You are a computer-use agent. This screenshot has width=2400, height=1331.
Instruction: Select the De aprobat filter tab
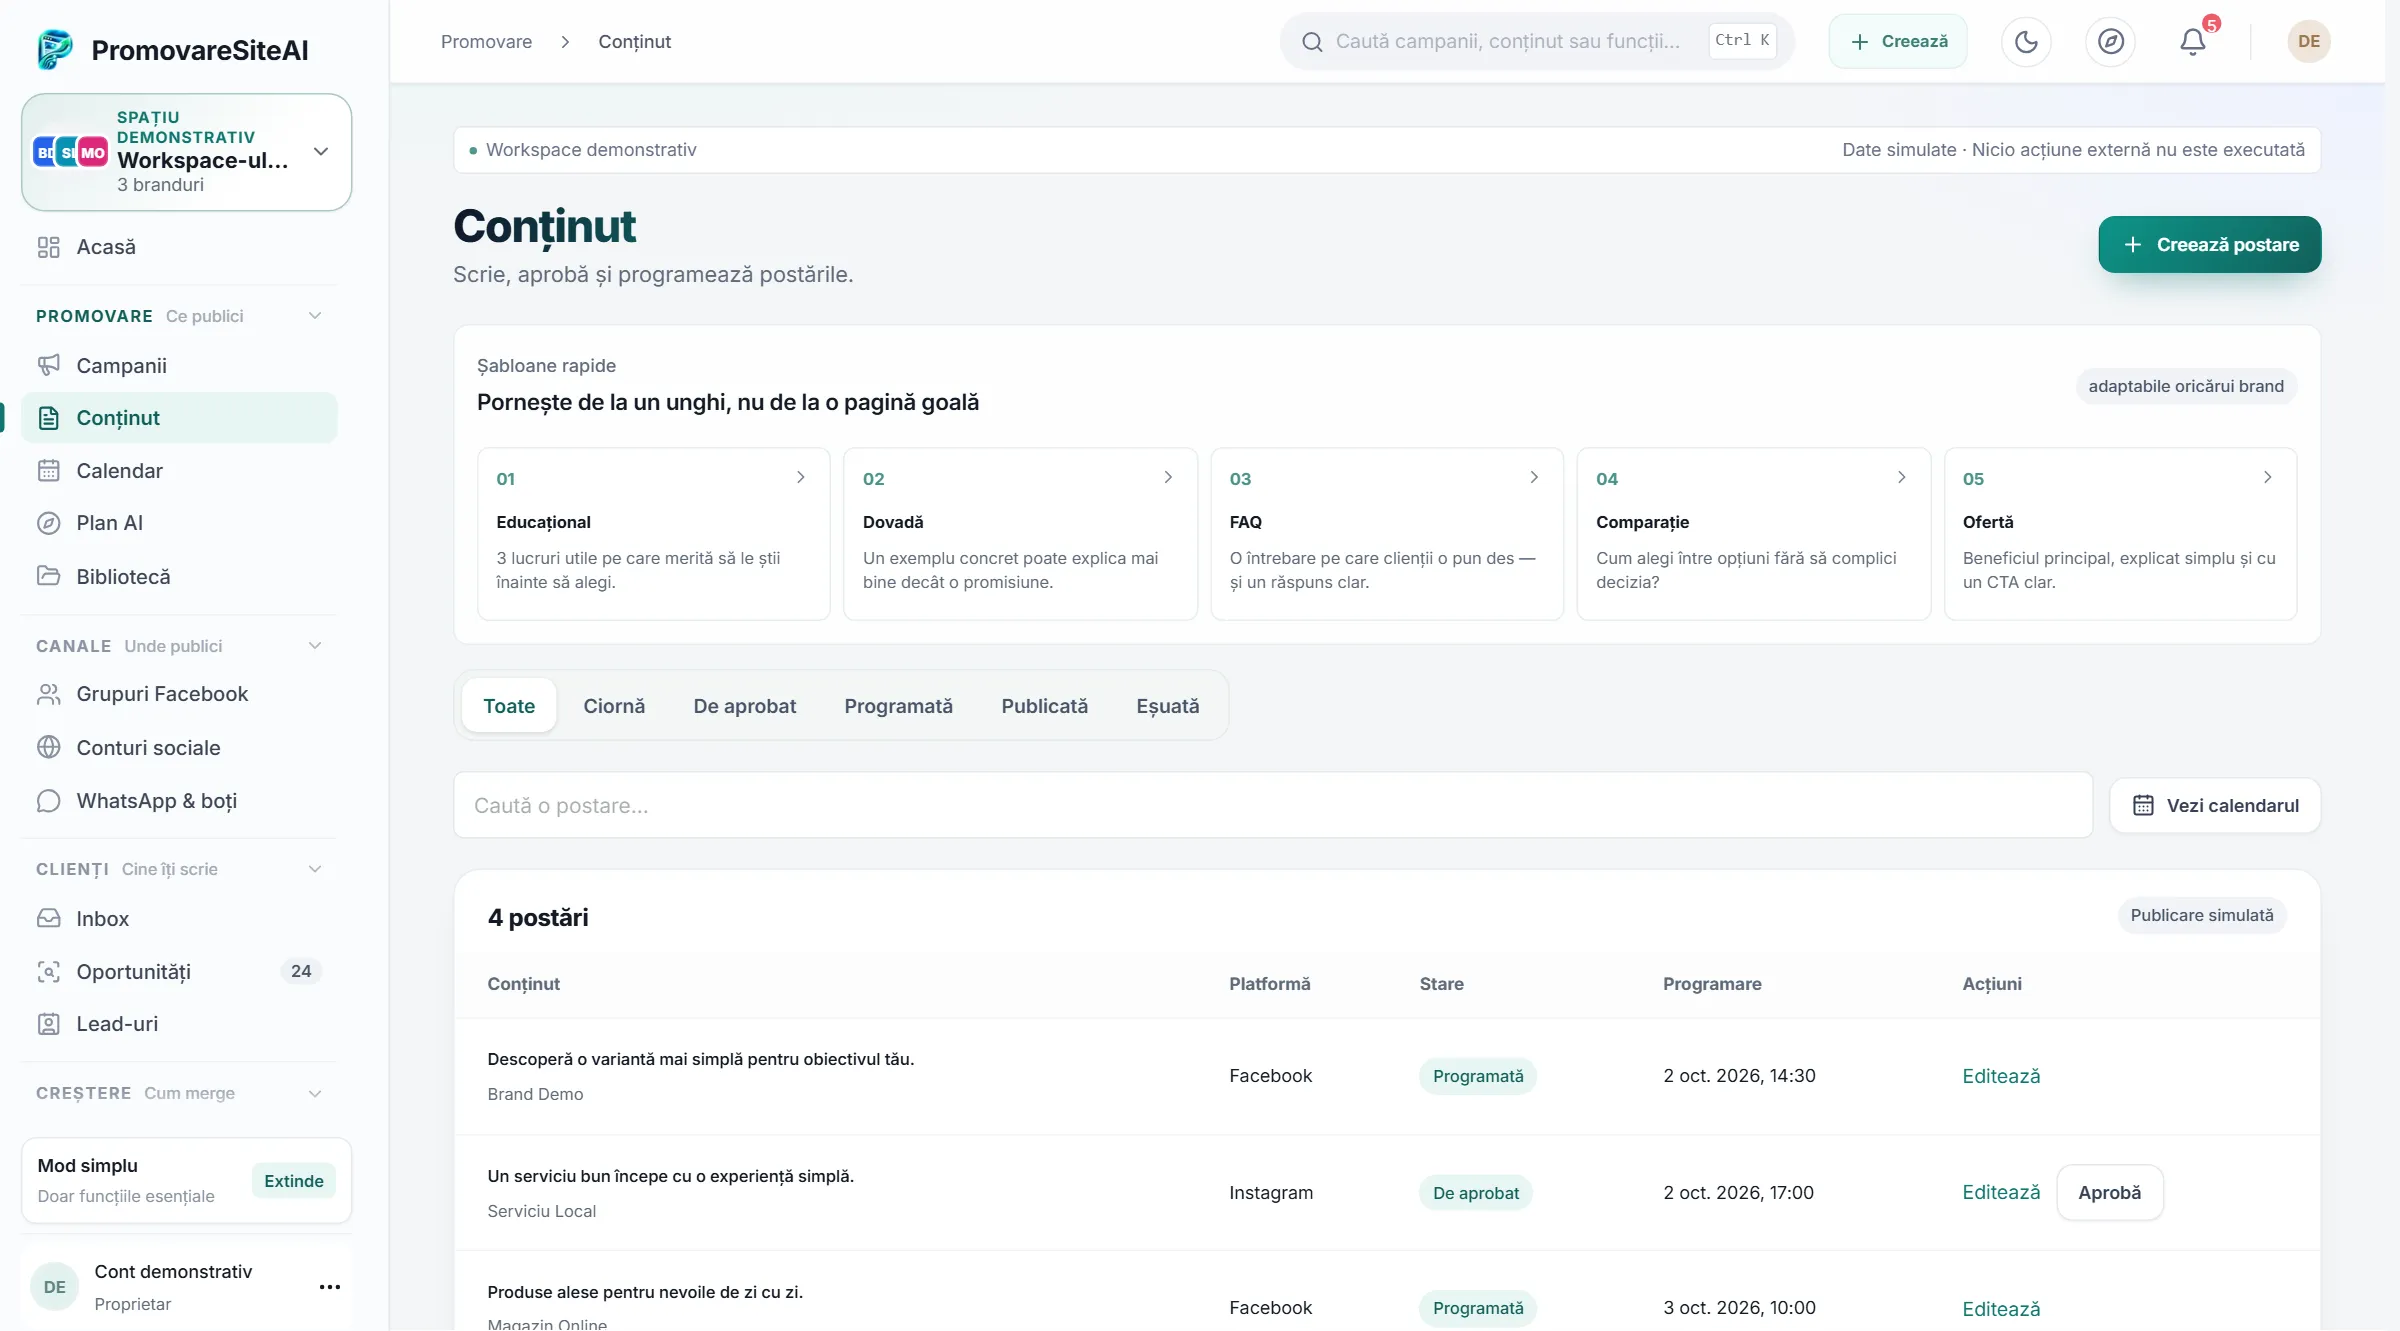pos(745,706)
